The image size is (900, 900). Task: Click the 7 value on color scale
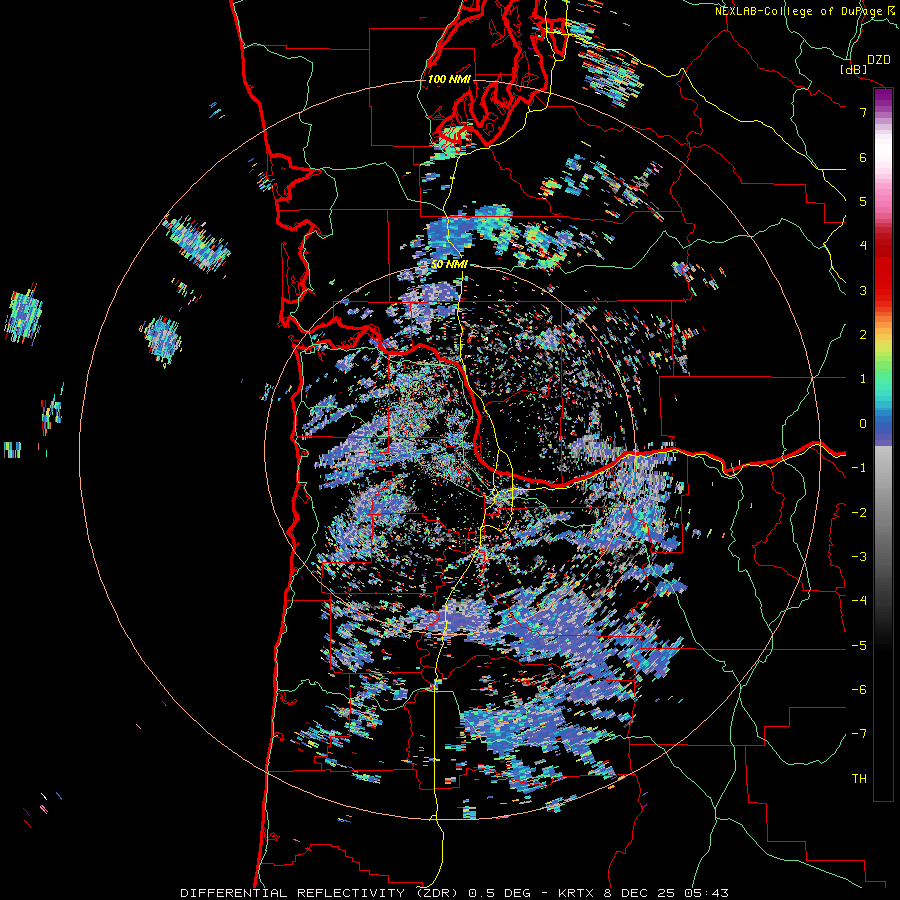(863, 112)
